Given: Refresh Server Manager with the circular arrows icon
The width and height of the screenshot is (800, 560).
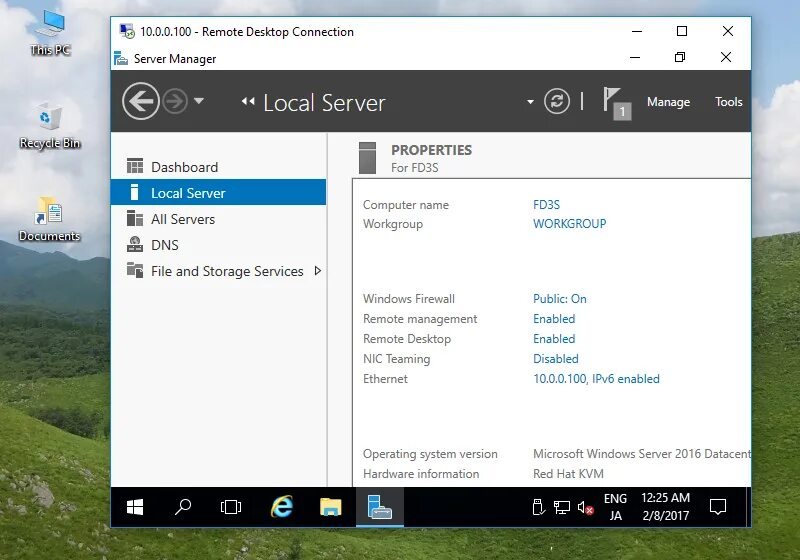Looking at the screenshot, I should [x=557, y=101].
